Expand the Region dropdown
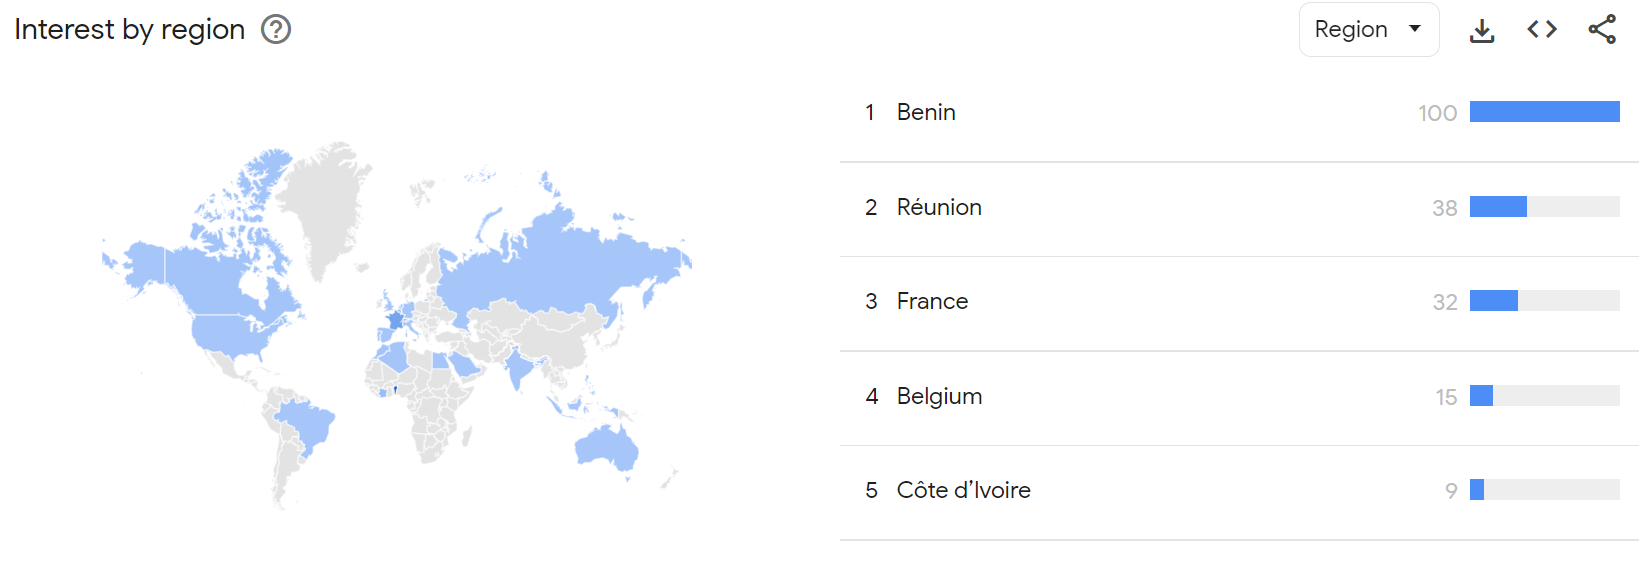 (1369, 30)
